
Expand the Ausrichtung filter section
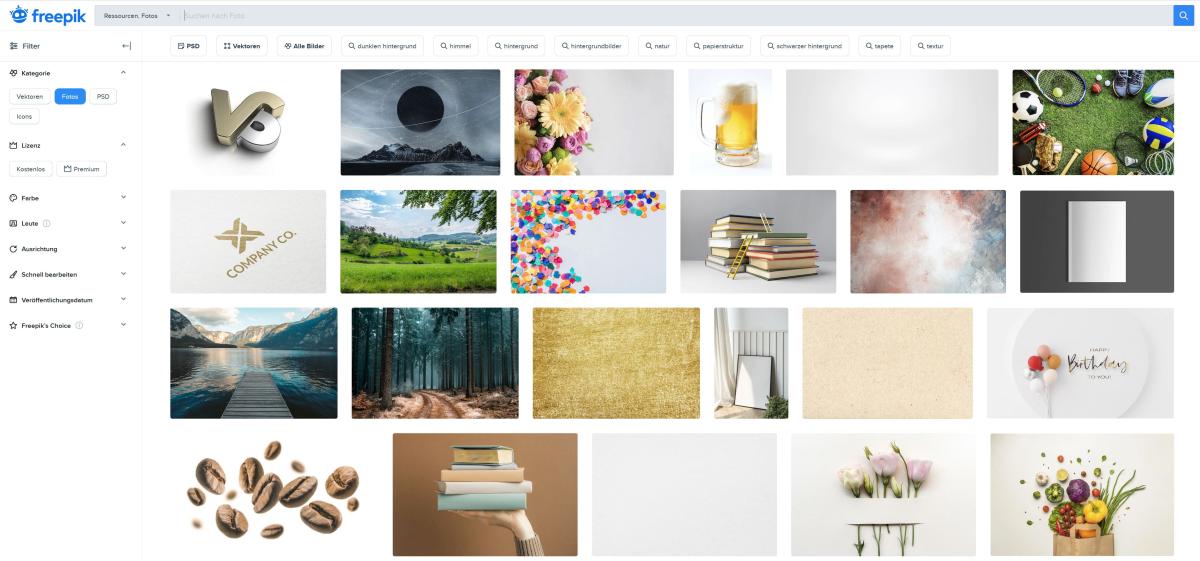tap(67, 248)
